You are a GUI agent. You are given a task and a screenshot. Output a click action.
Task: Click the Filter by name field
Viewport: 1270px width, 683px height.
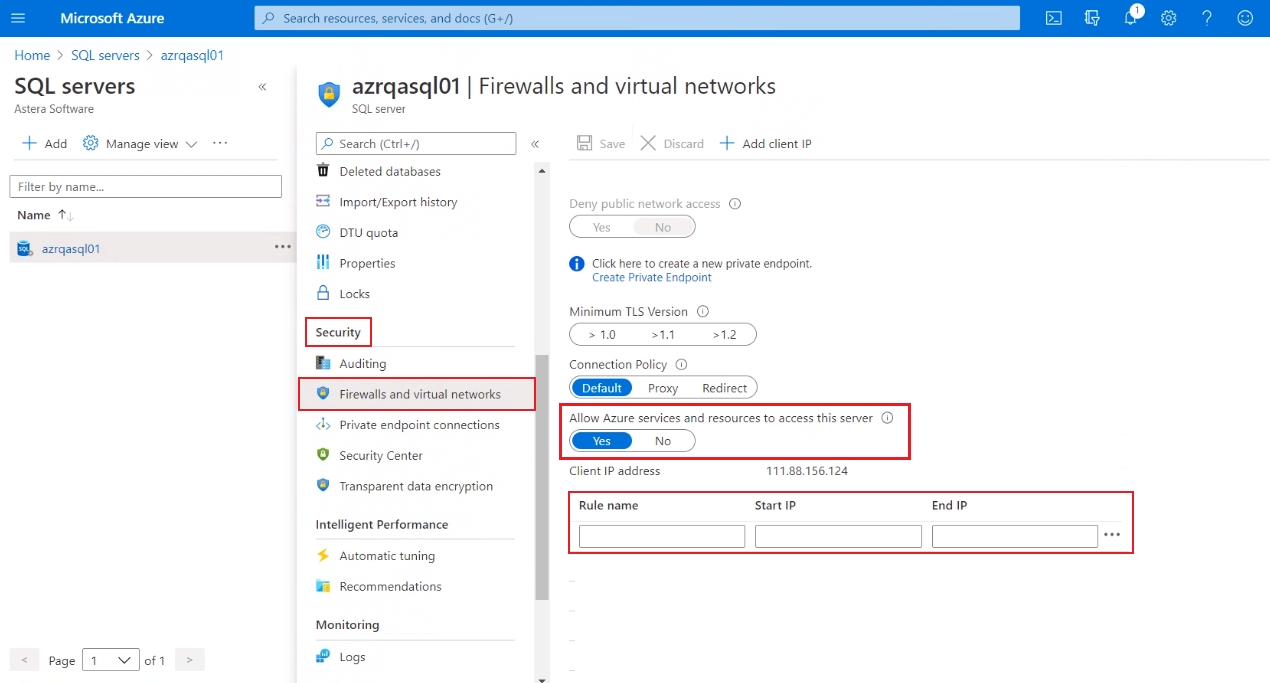(146, 187)
